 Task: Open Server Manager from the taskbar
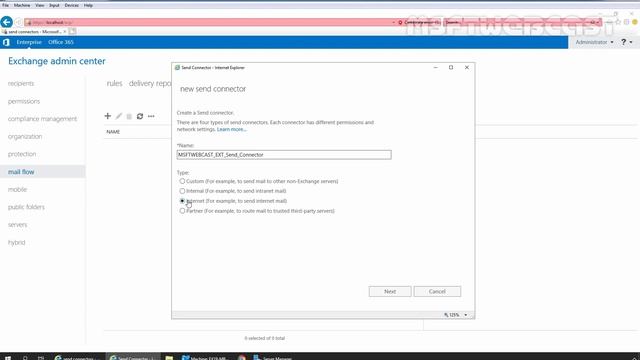273,357
